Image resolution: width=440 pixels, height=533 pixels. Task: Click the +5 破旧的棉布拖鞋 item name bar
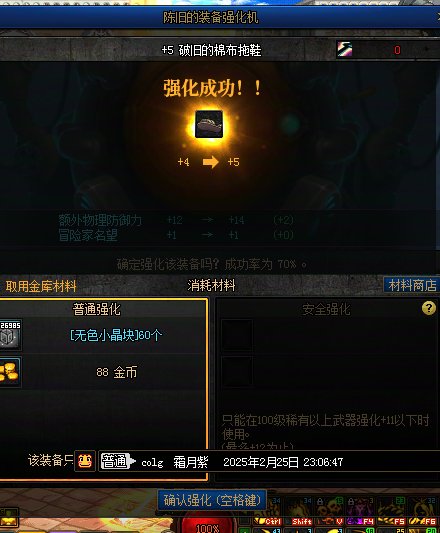tap(211, 50)
